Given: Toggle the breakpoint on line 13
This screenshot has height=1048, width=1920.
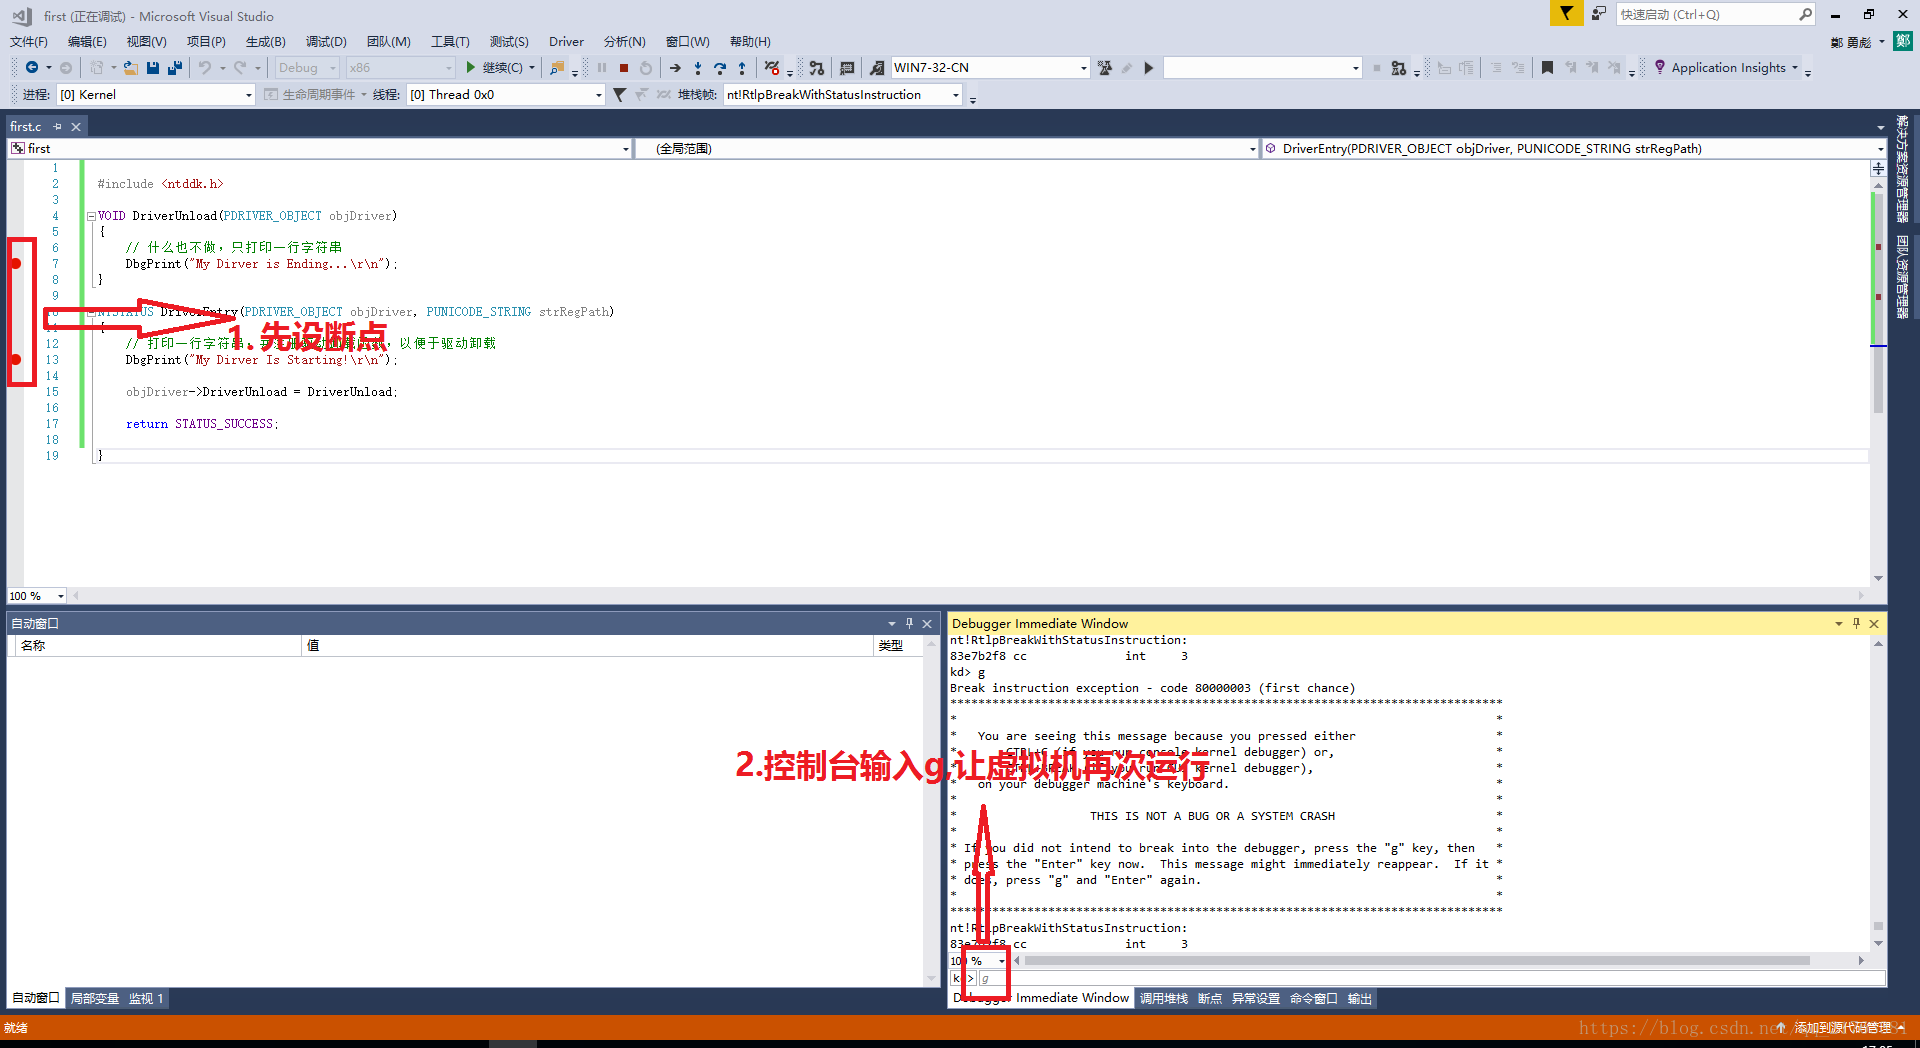Looking at the screenshot, I should point(16,360).
